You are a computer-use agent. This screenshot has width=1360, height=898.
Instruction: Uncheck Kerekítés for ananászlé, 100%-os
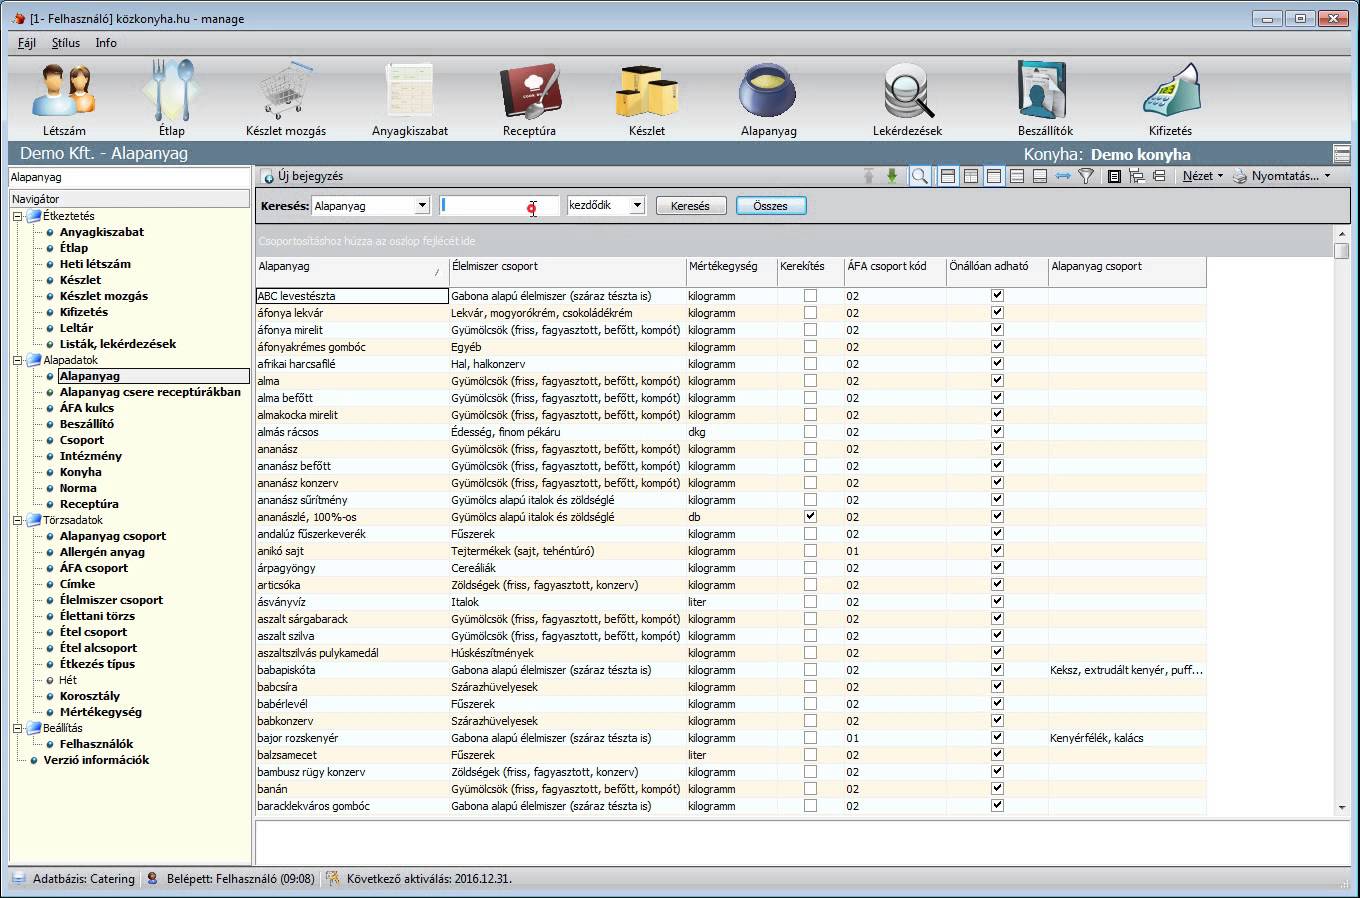pos(810,517)
